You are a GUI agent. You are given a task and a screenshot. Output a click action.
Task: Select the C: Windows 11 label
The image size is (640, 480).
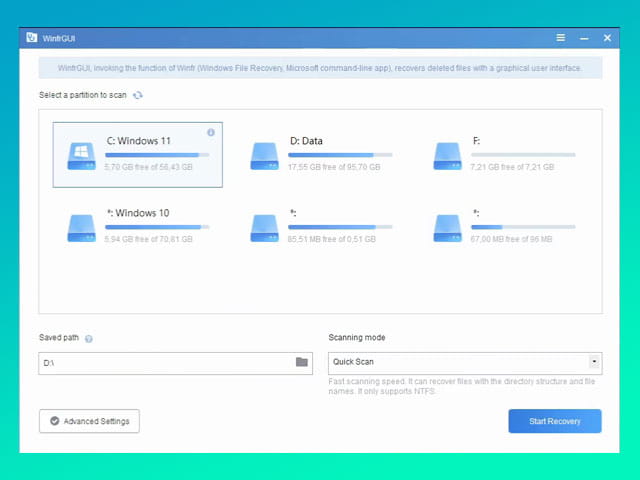pyautogui.click(x=139, y=141)
